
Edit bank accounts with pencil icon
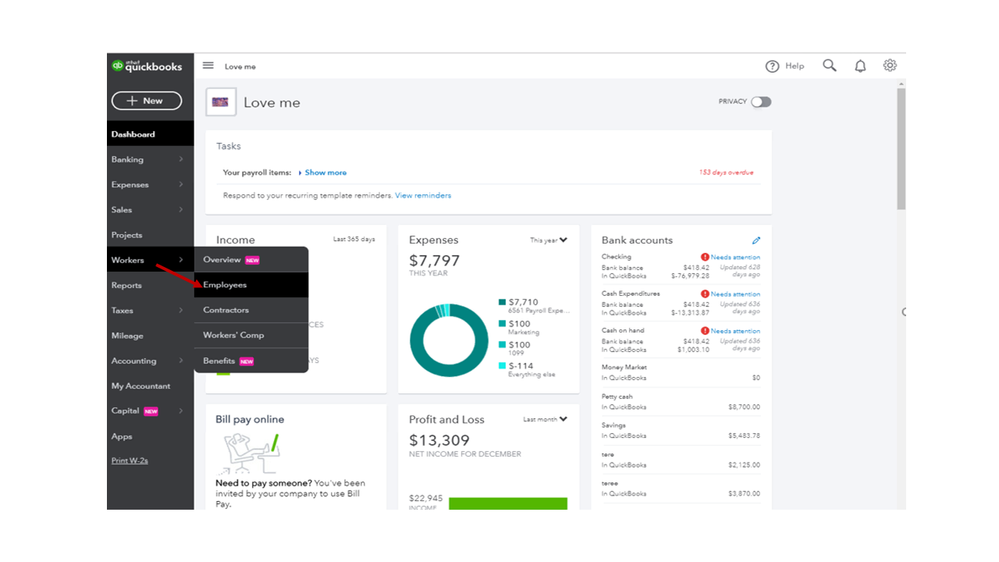click(x=756, y=240)
